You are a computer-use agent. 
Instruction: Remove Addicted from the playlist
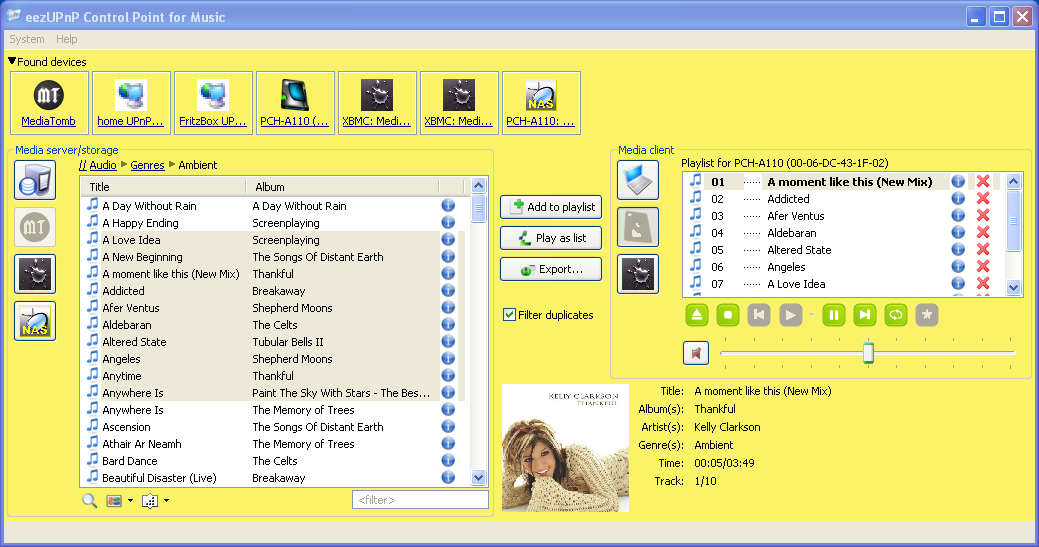pos(983,198)
